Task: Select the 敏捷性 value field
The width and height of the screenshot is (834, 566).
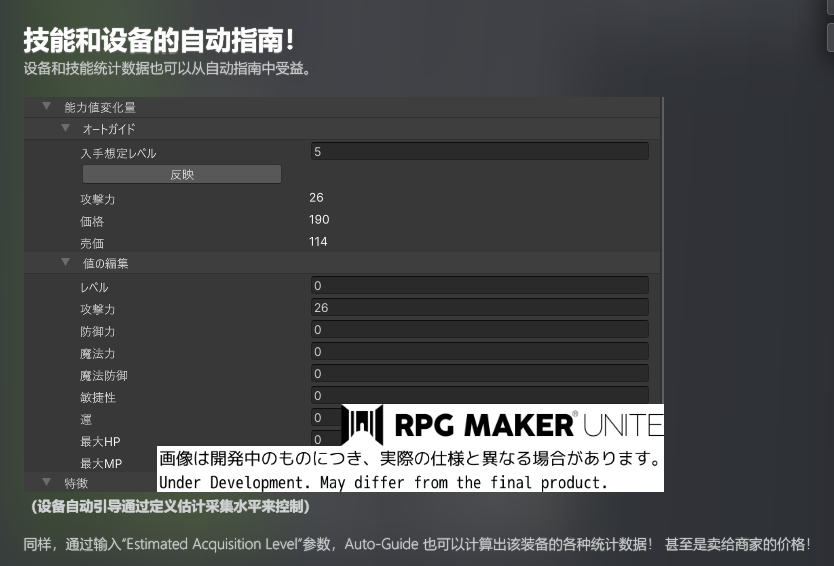Action: click(480, 395)
